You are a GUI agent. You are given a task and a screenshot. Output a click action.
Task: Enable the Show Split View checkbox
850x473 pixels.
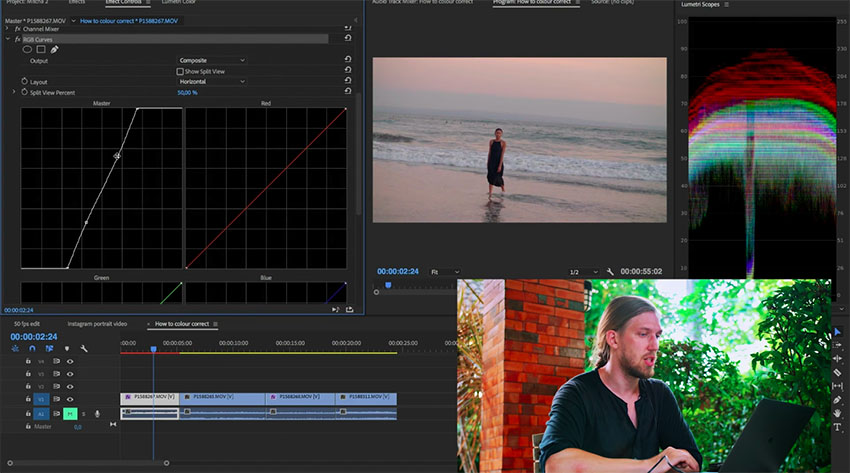tap(180, 71)
